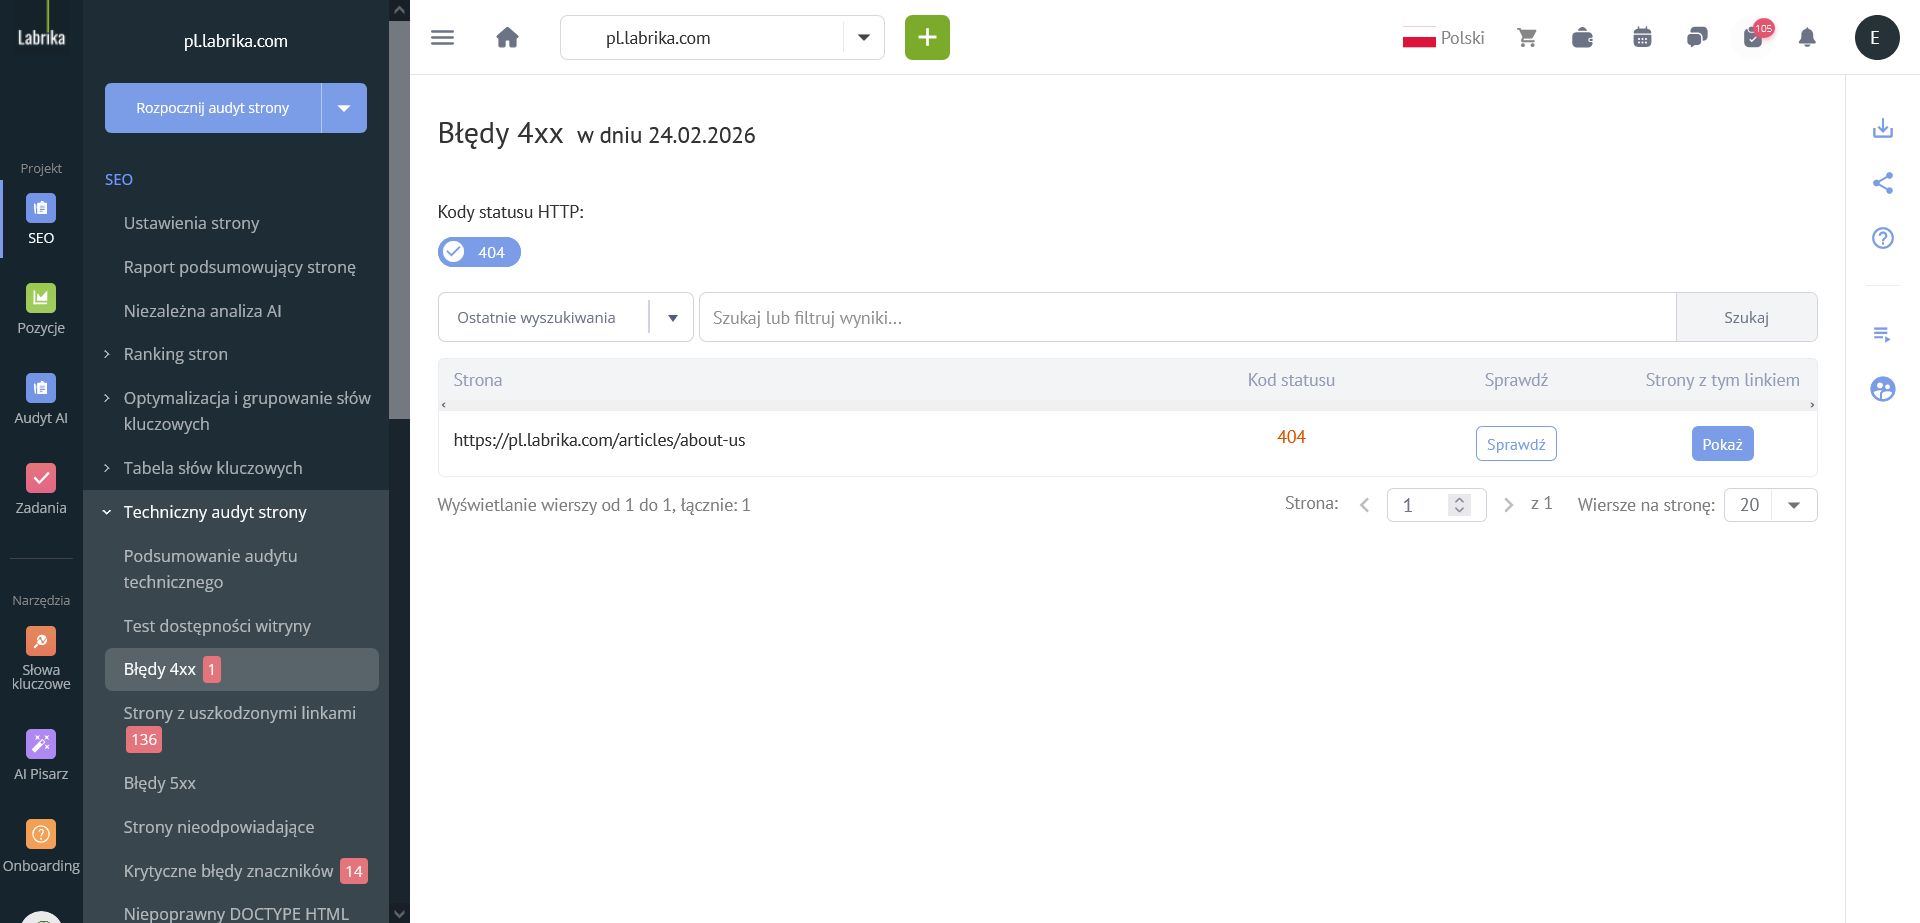Click the download export icon

tap(1883, 128)
